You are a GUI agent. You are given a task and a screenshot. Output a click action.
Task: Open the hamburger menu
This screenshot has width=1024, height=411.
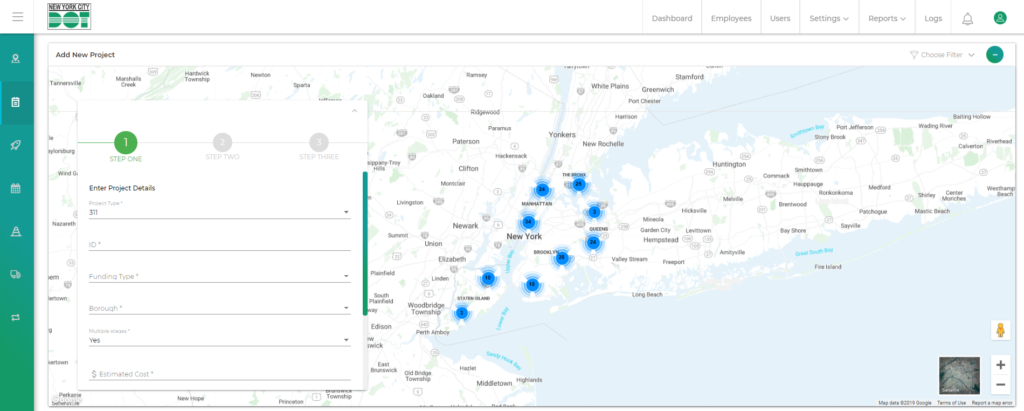pyautogui.click(x=17, y=18)
